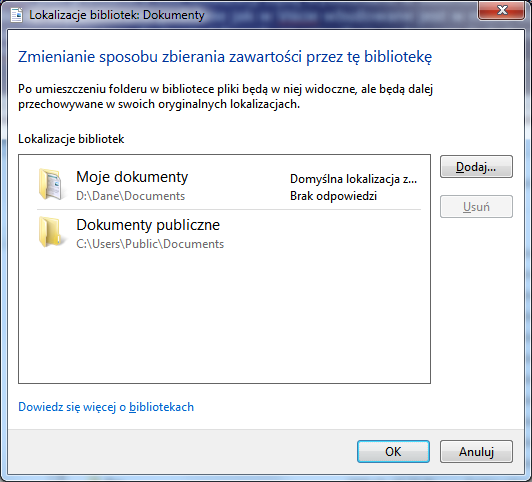Click the disabled Usuń button
This screenshot has width=532, height=482.
476,207
